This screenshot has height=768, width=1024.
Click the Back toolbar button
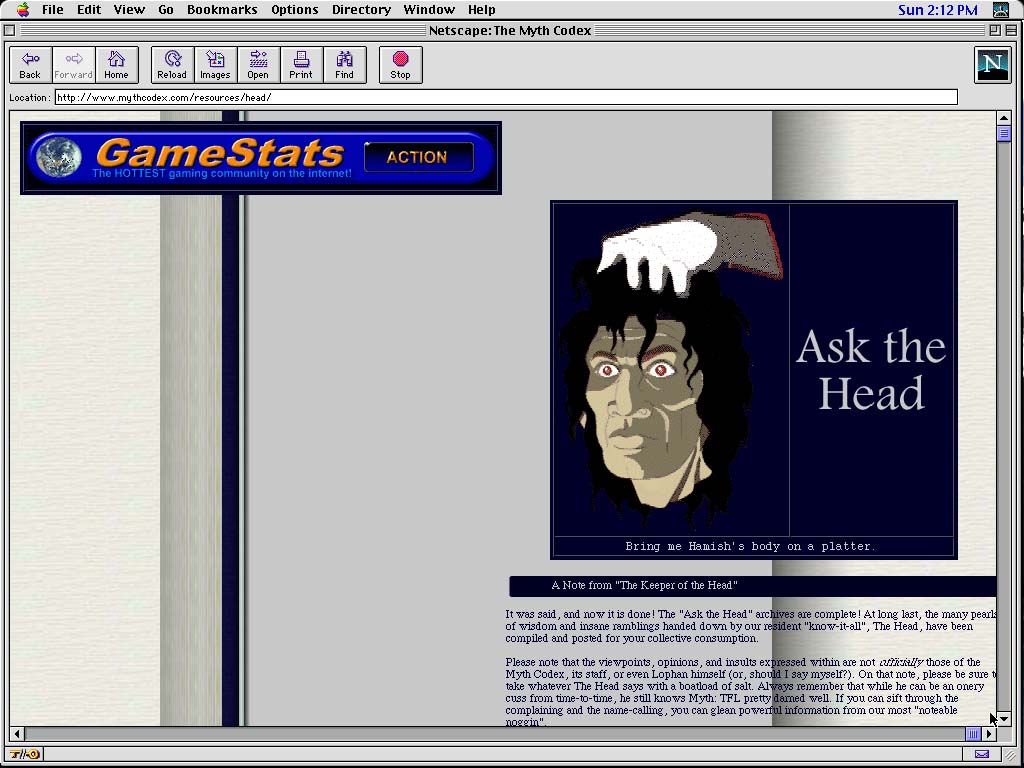30,65
